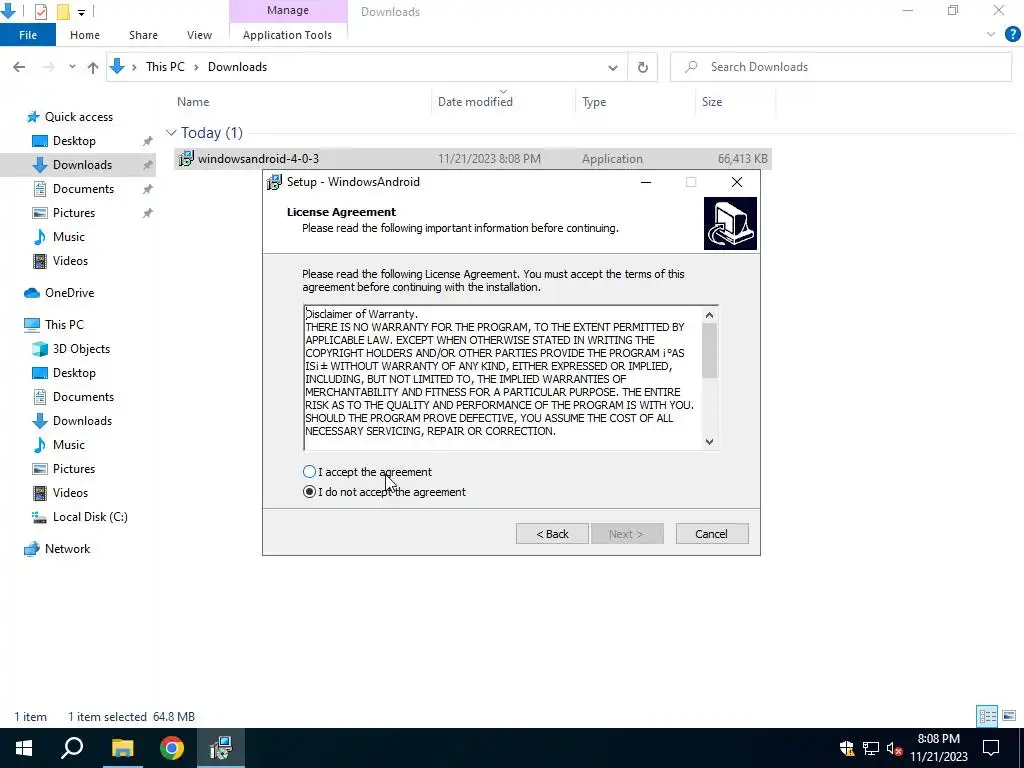Click the installer icon in Setup header

[730, 223]
